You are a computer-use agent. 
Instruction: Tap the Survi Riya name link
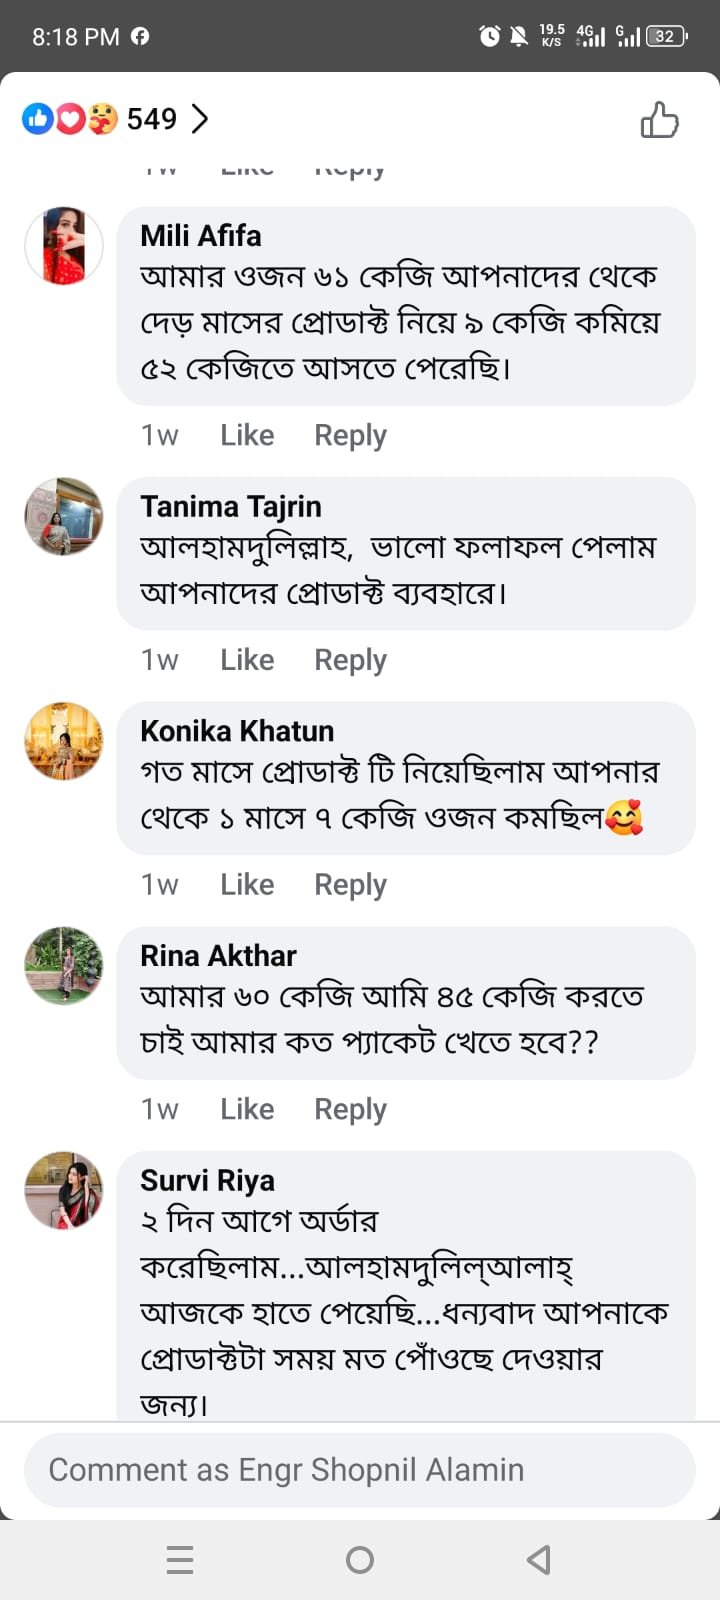click(207, 1180)
